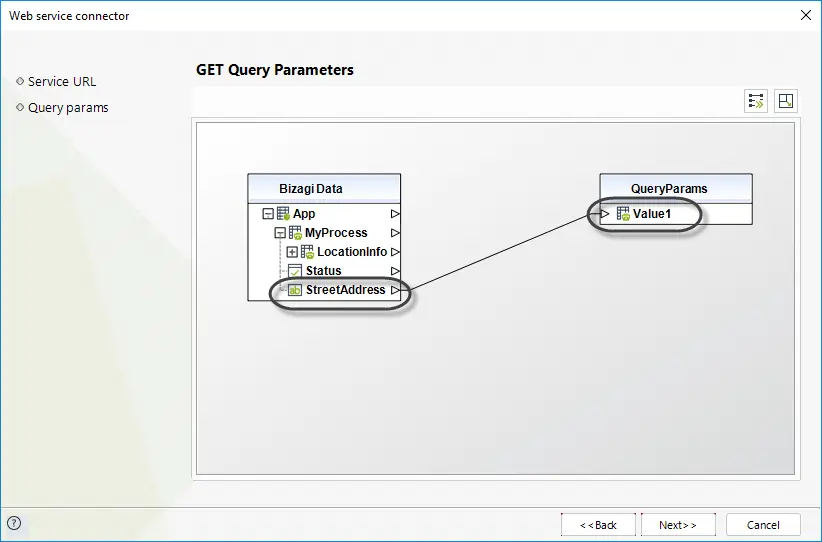The height and width of the screenshot is (542, 822).
Task: Click the Value1 parameter icon
Action: pyautogui.click(x=623, y=213)
